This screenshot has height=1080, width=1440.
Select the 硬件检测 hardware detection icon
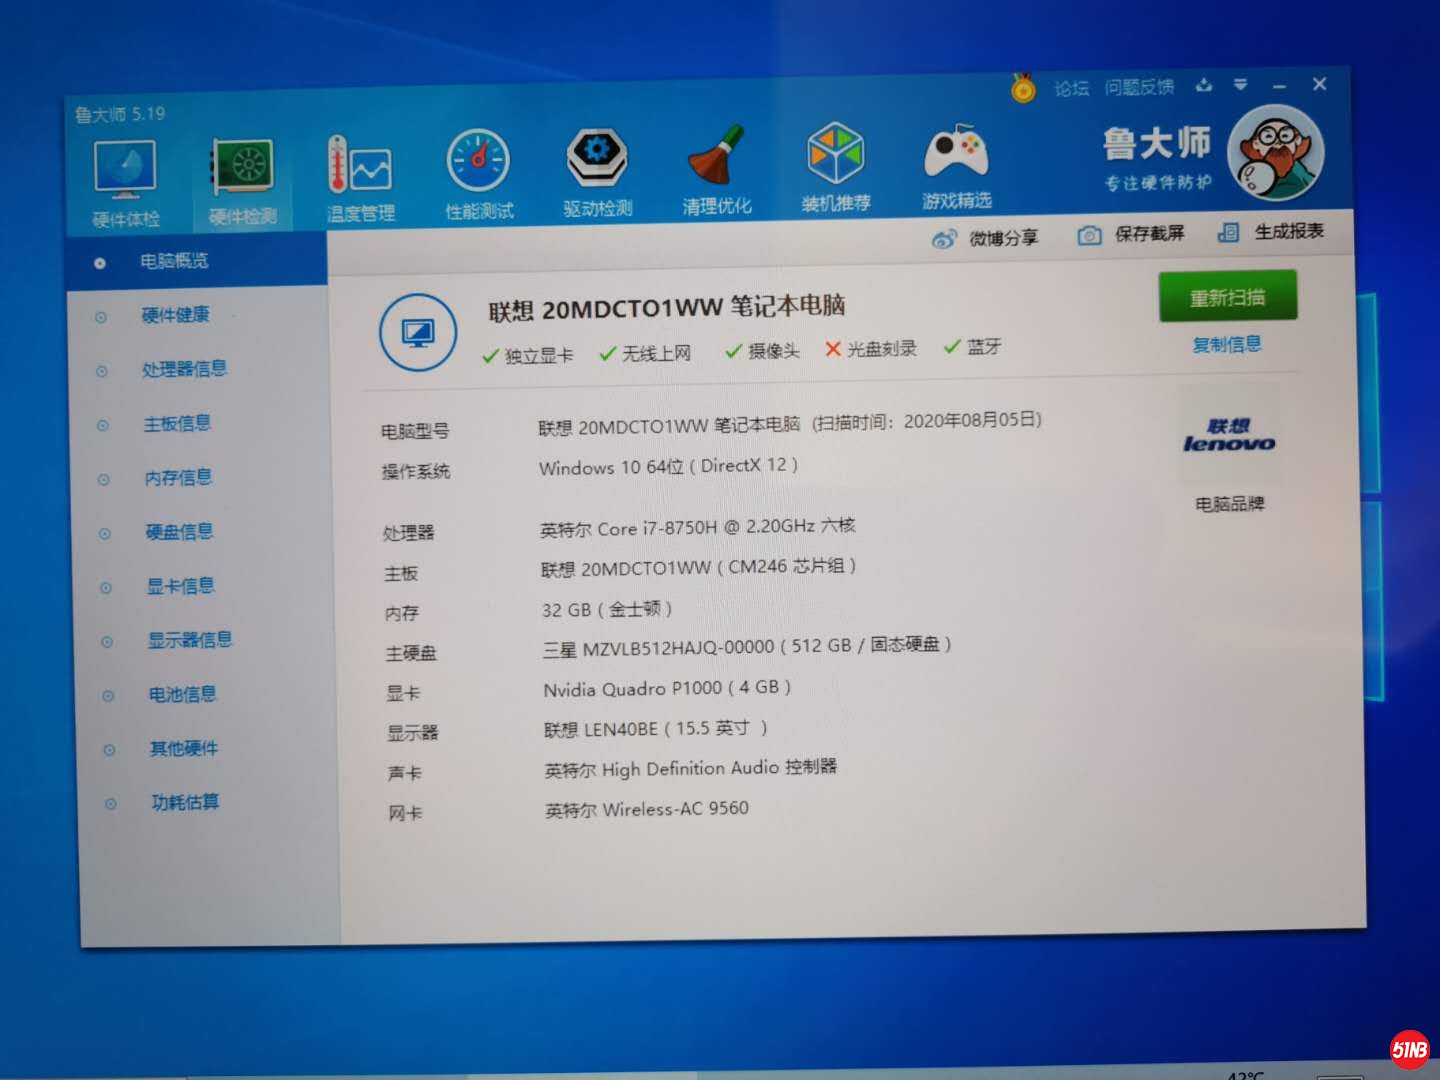(243, 170)
